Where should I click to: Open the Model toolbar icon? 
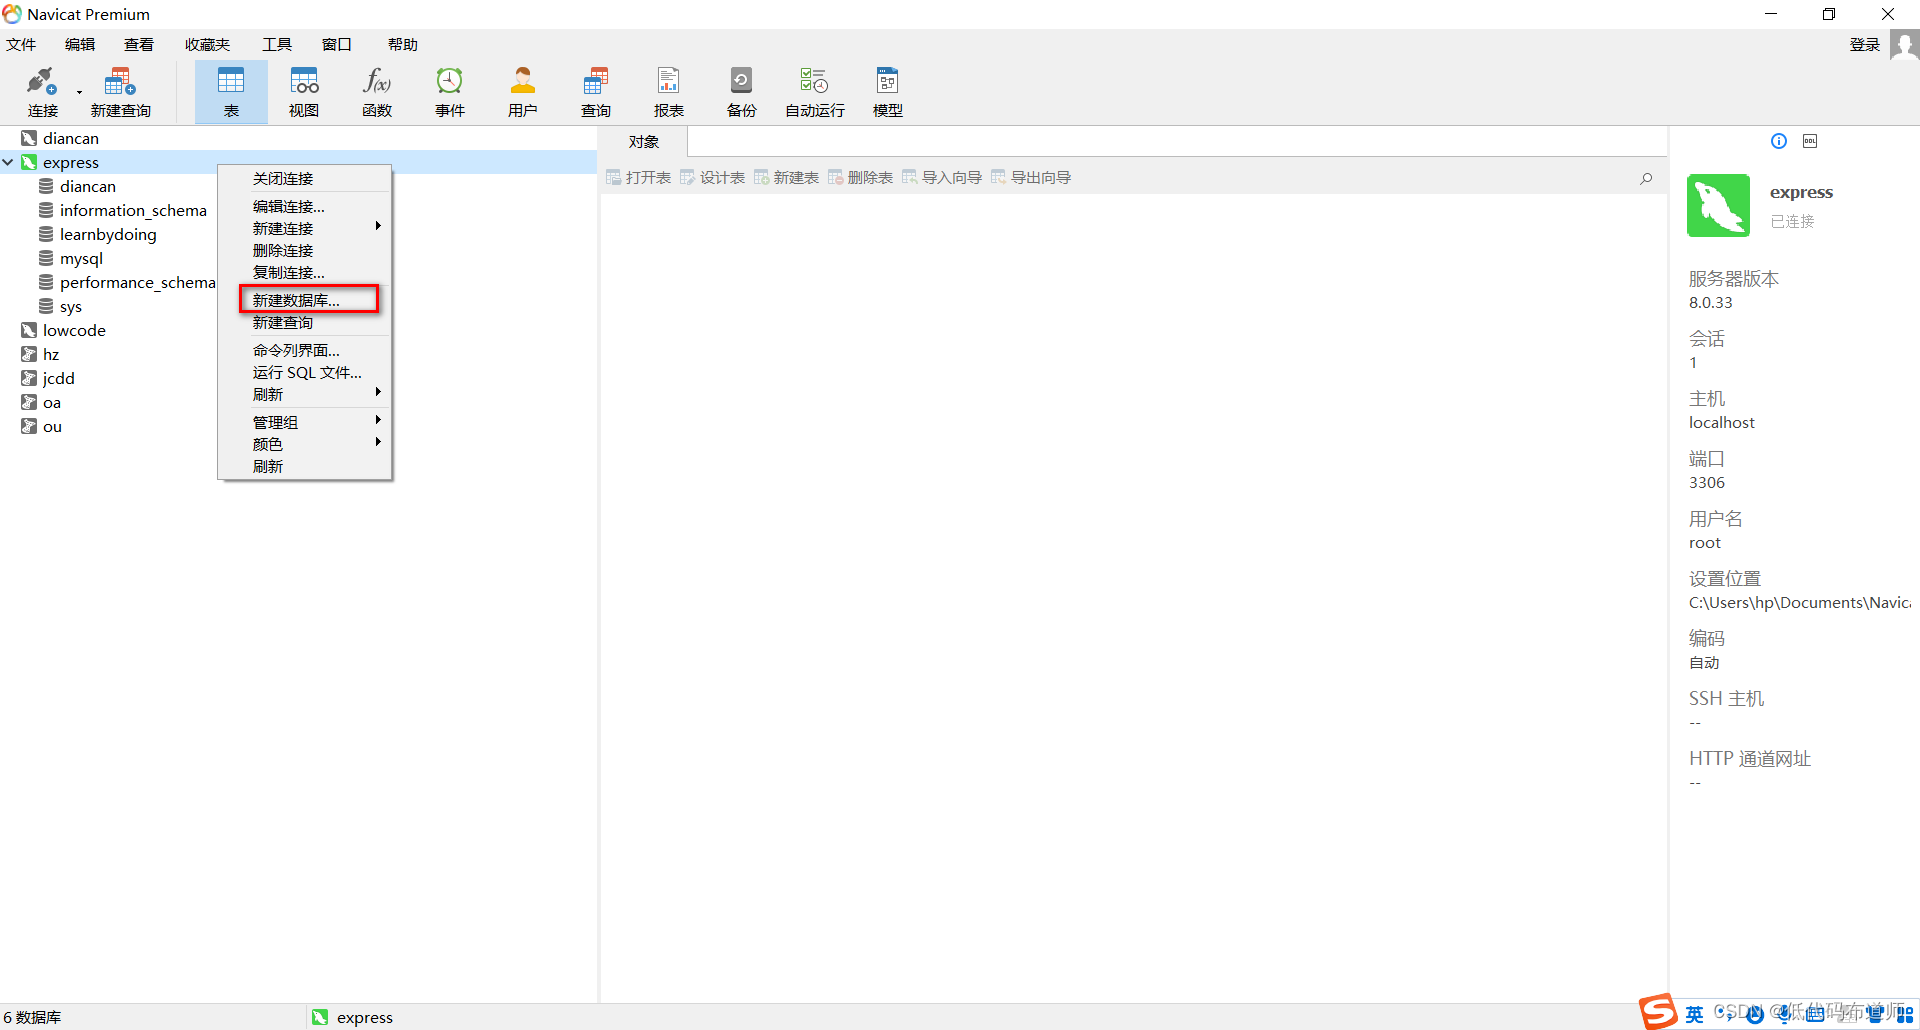click(x=888, y=92)
